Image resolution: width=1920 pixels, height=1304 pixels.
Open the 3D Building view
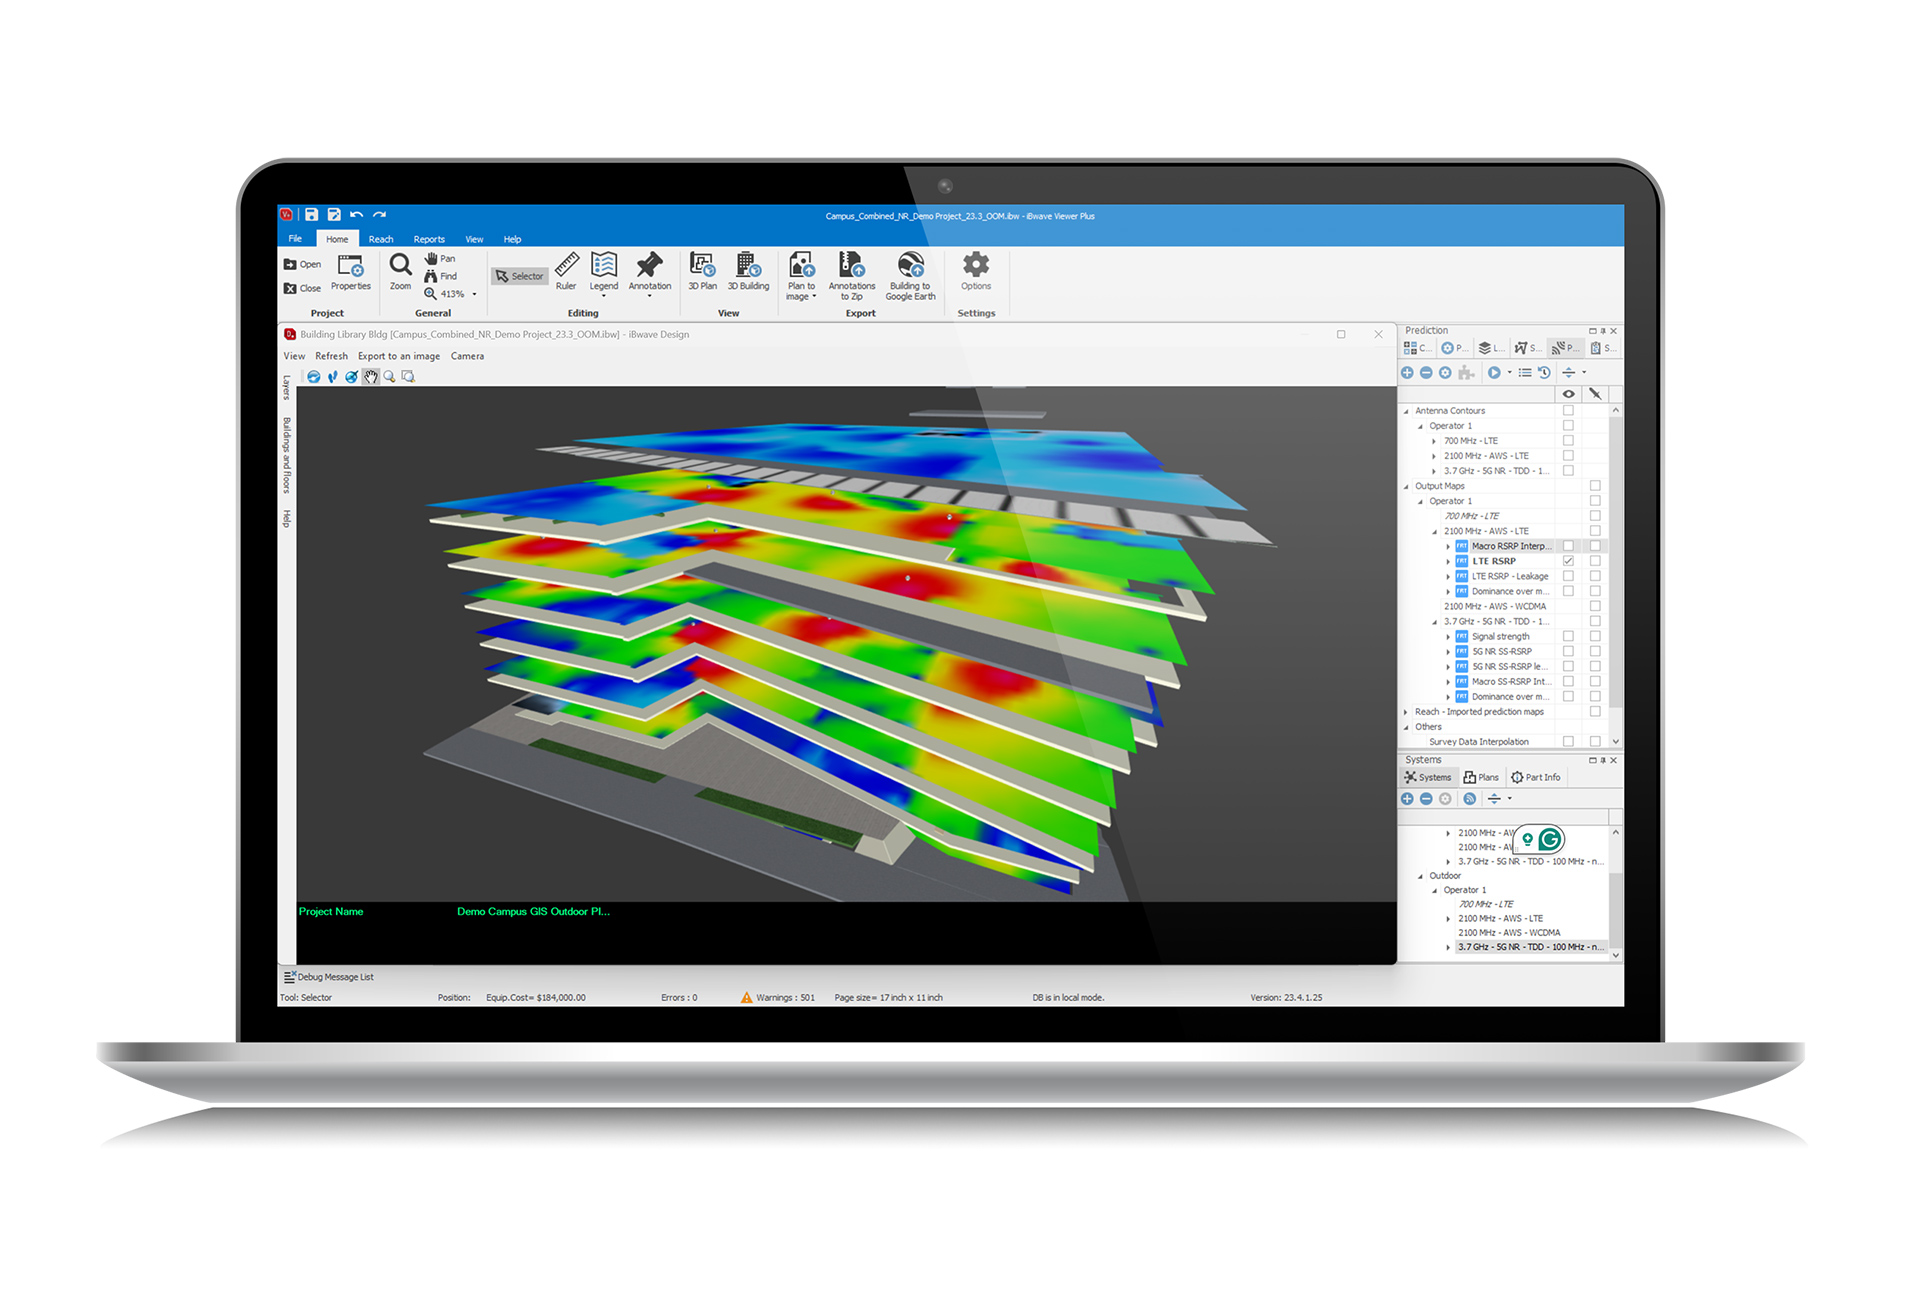[748, 272]
